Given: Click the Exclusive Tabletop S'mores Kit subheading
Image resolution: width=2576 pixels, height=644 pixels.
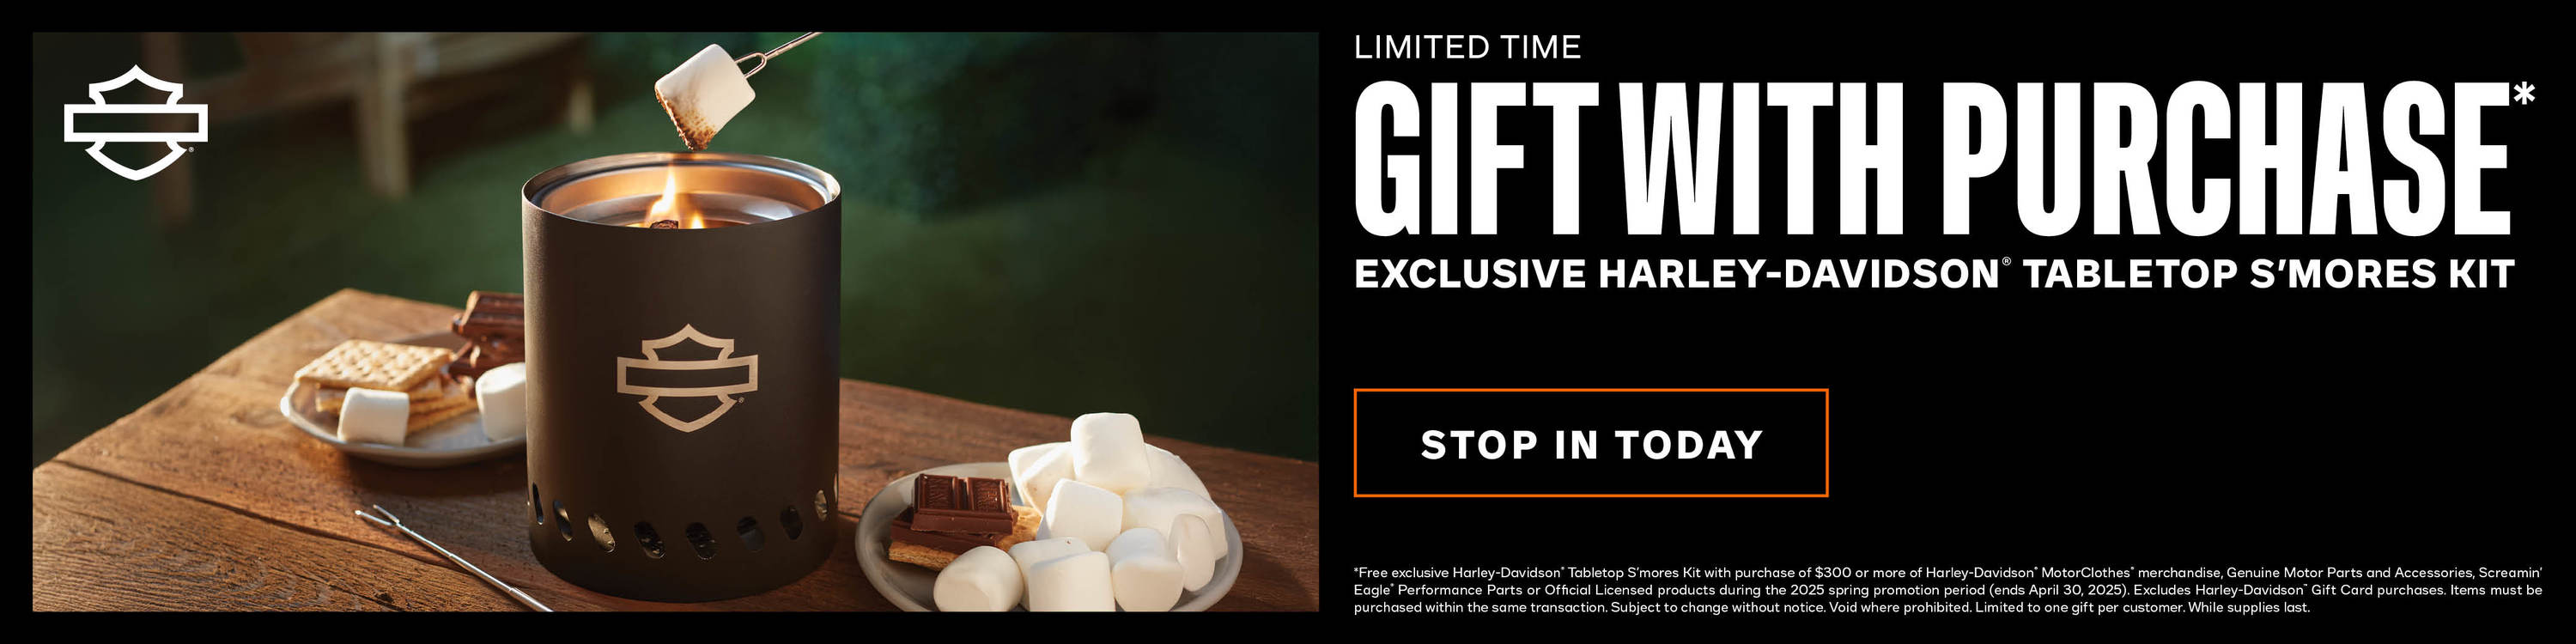Looking at the screenshot, I should [x=1934, y=274].
